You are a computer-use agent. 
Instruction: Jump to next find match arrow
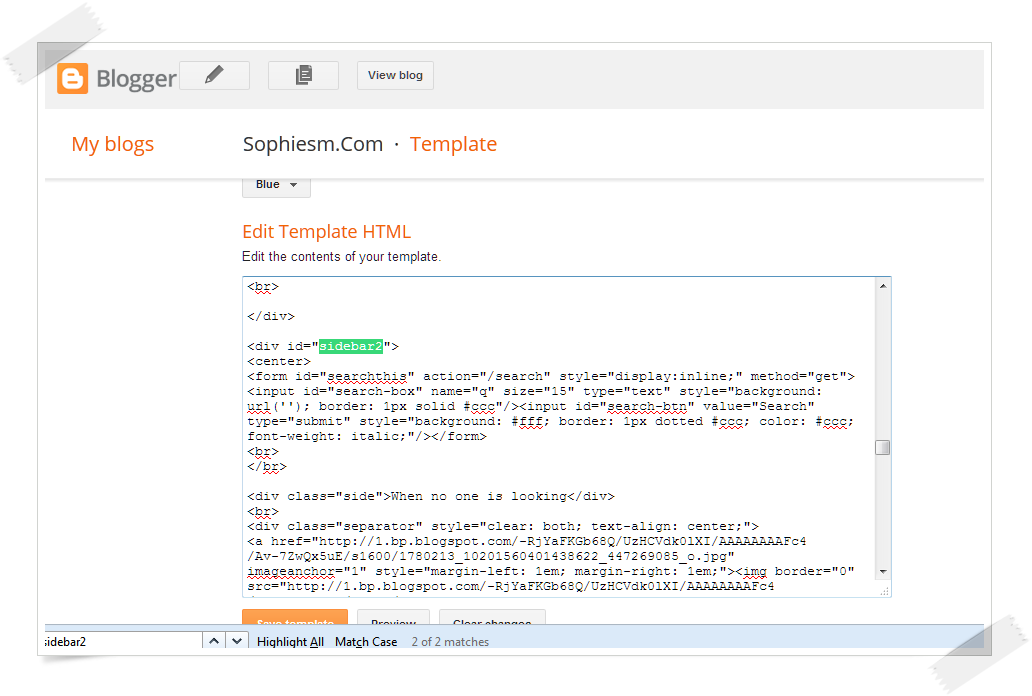[236, 641]
